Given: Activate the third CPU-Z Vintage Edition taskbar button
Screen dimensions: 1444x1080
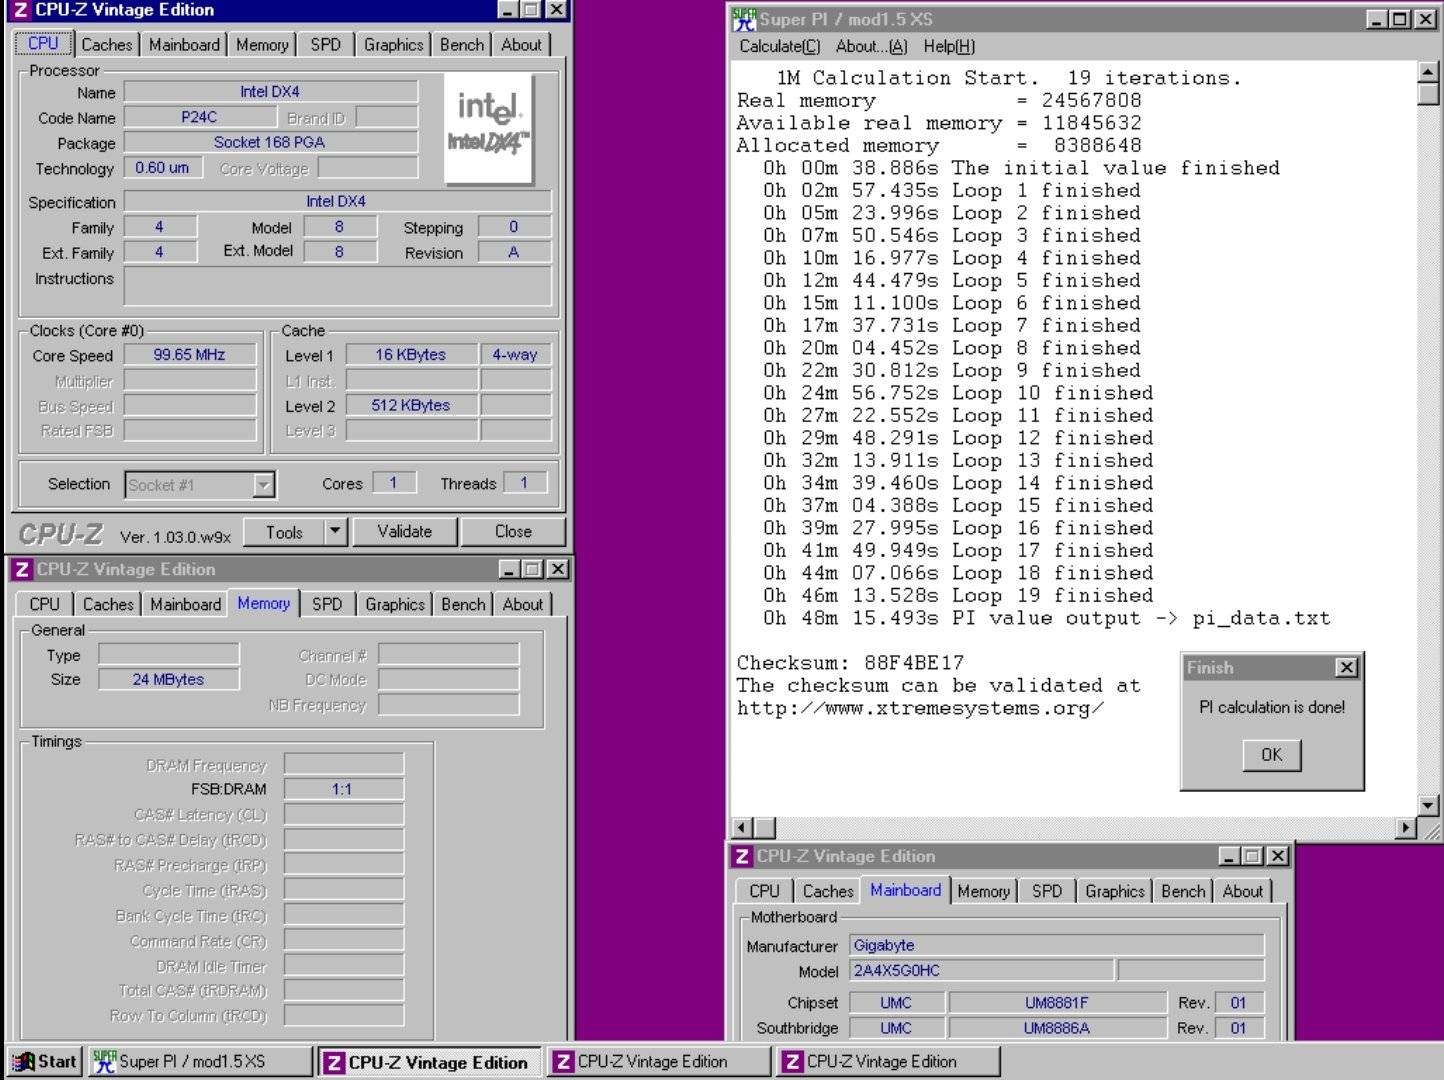Looking at the screenshot, I should 888,1062.
